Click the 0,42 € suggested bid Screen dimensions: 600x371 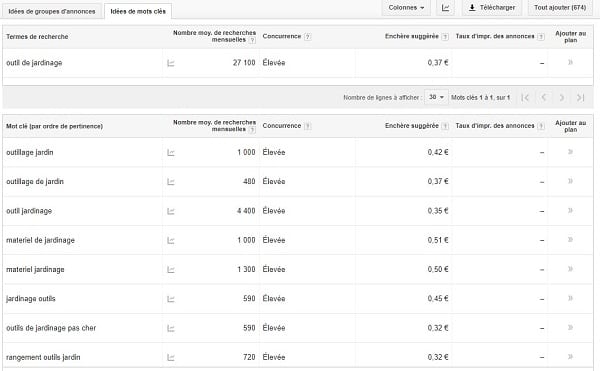[x=438, y=152]
